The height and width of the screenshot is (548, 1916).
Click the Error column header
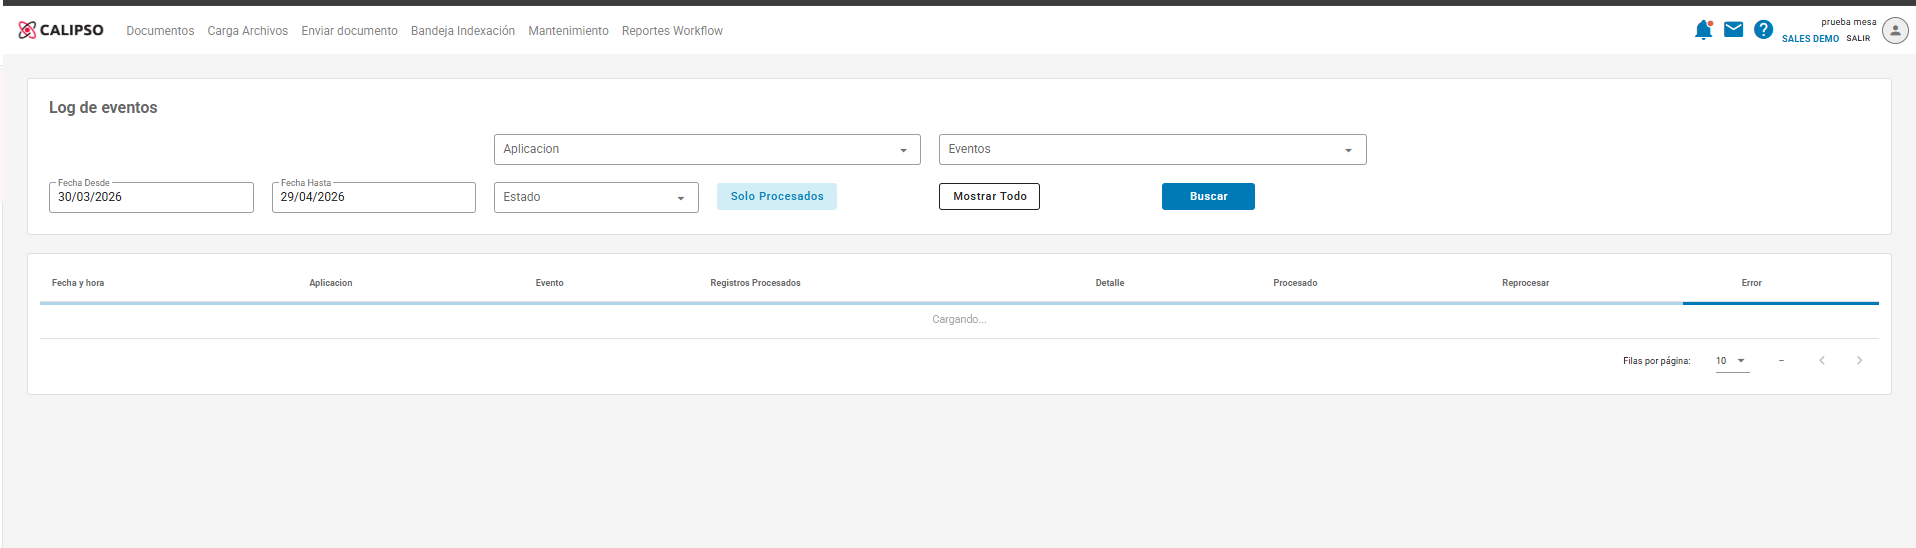click(x=1751, y=283)
